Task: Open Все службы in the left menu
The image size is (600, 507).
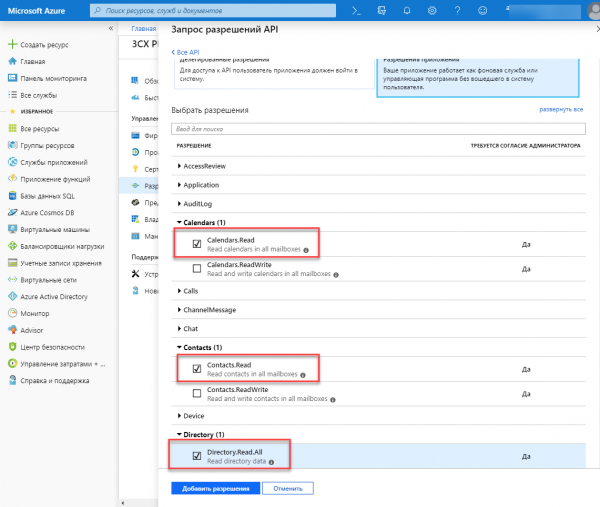Action: click(x=41, y=93)
